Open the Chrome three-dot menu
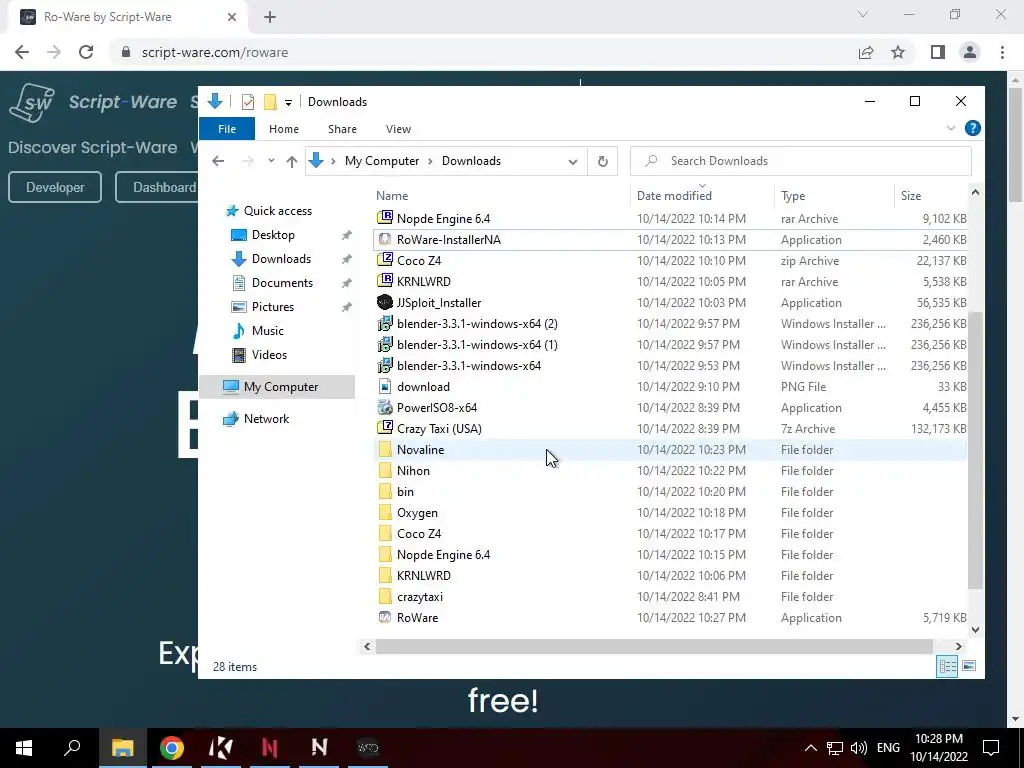 [x=1002, y=52]
